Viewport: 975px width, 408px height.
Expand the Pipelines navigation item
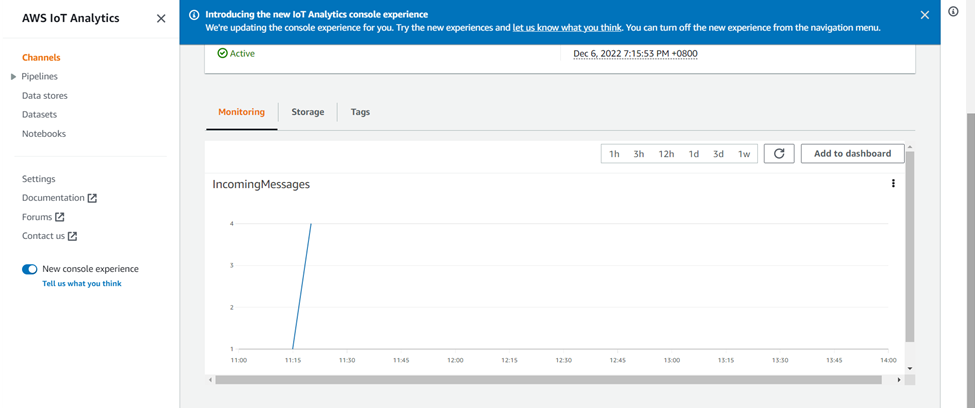(13, 77)
